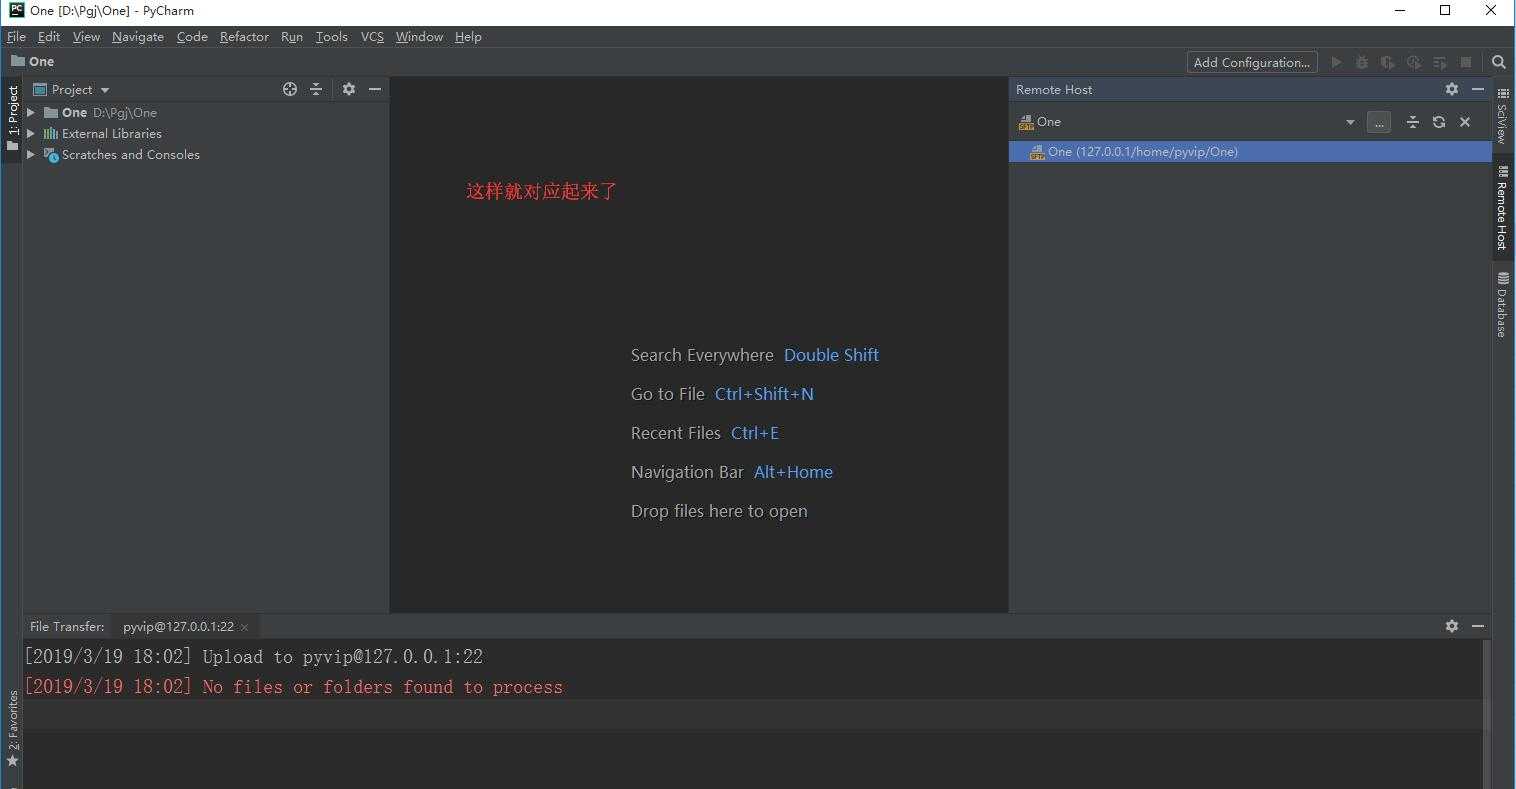The image size is (1516, 789).
Task: Open the Refactor menu
Action: point(244,37)
